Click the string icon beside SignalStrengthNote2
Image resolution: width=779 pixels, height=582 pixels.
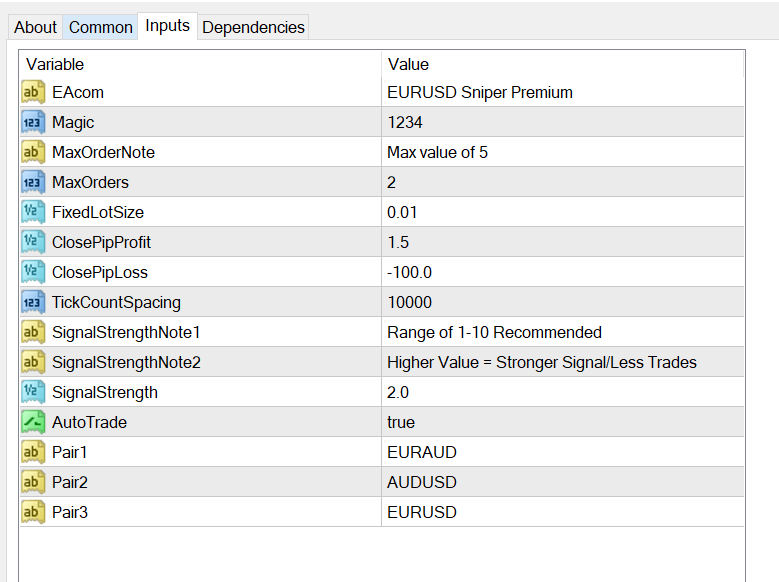coord(33,362)
